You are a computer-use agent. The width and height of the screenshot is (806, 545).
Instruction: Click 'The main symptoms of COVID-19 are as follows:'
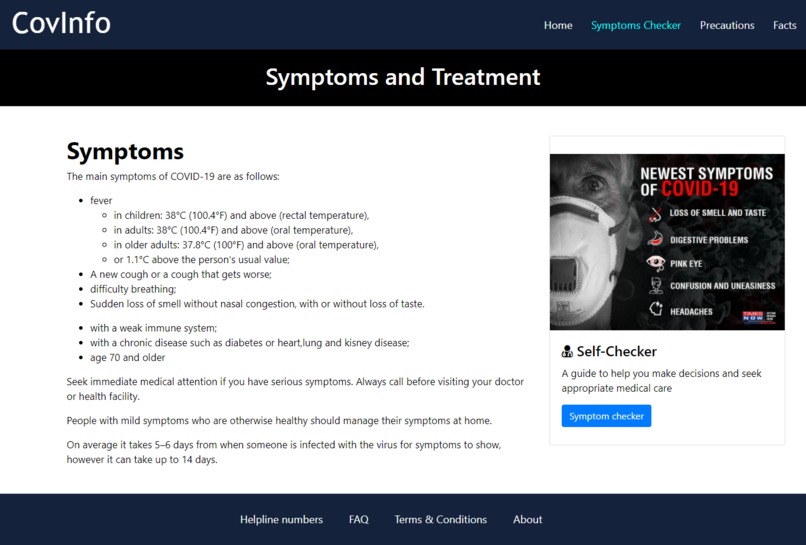click(173, 176)
